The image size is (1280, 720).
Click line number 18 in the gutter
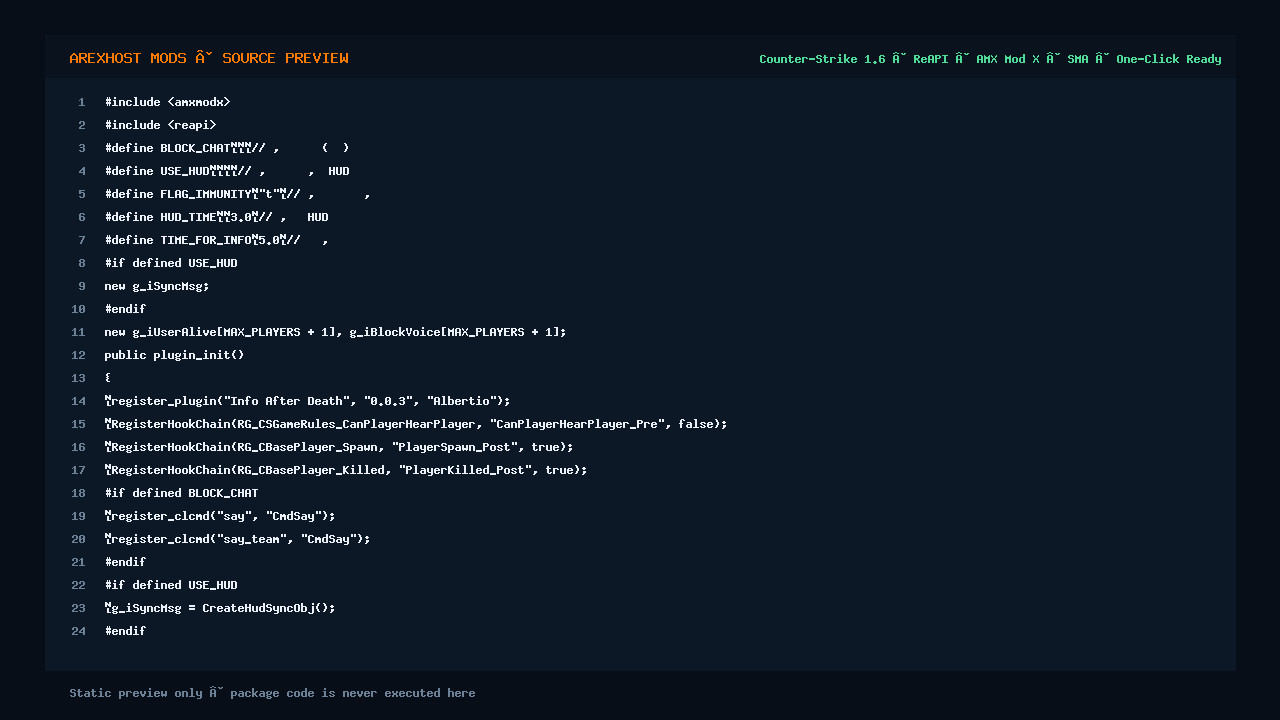pos(79,493)
